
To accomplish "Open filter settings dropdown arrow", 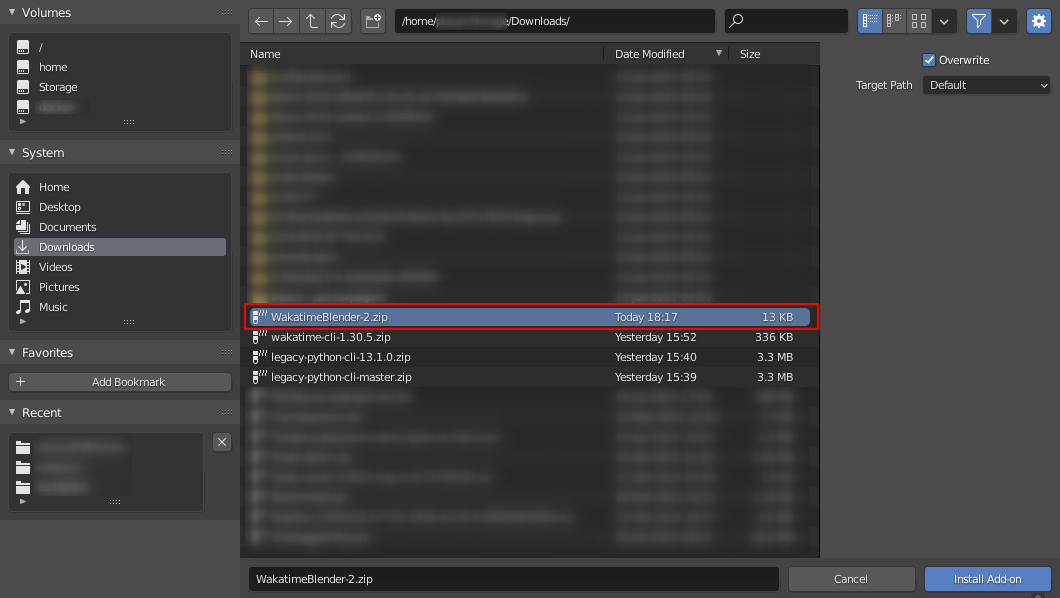I will click(1004, 21).
